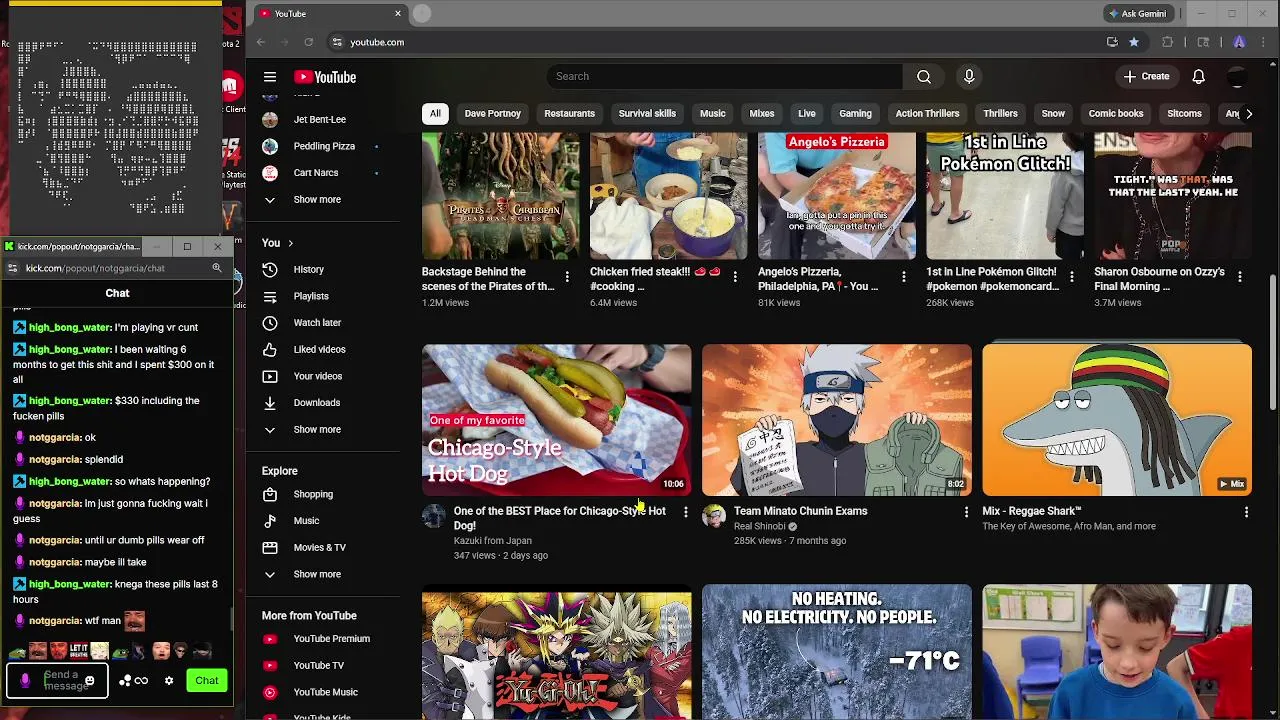The height and width of the screenshot is (720, 1280).
Task: Open options for Mix - Reggae Shark
Action: coord(1246,512)
